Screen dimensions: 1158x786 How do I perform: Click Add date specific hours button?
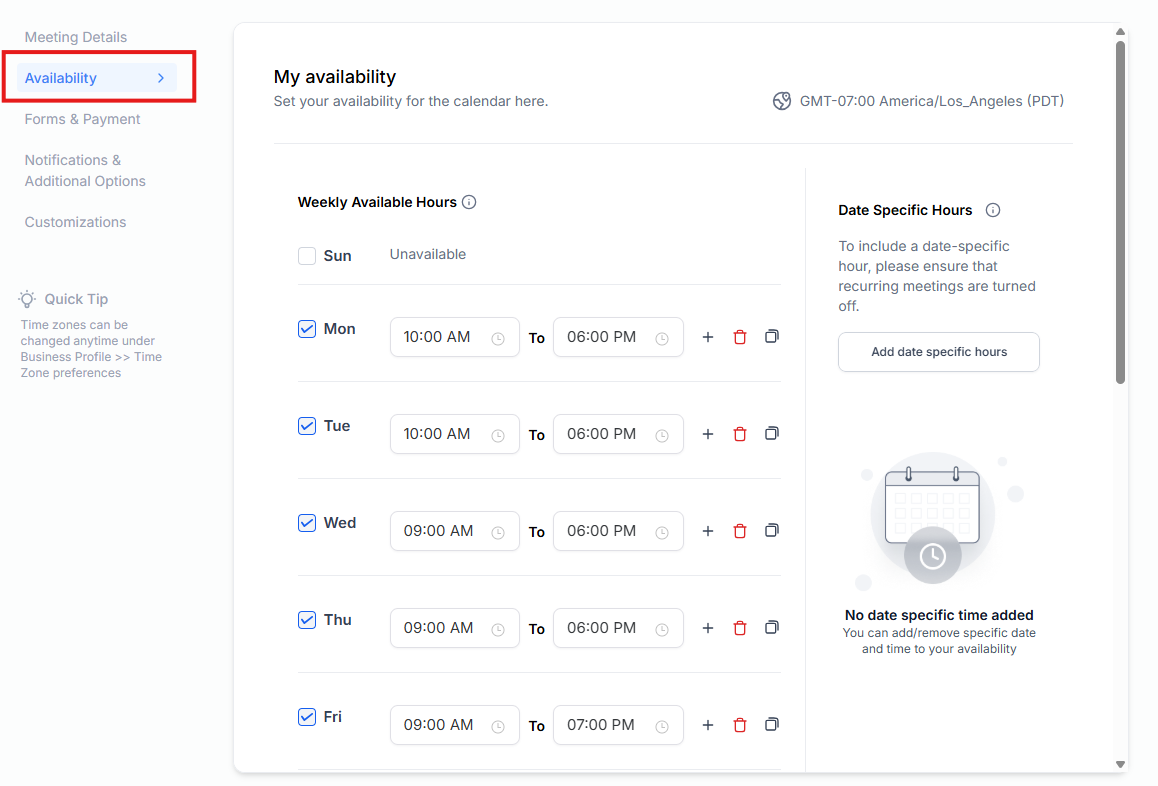938,352
